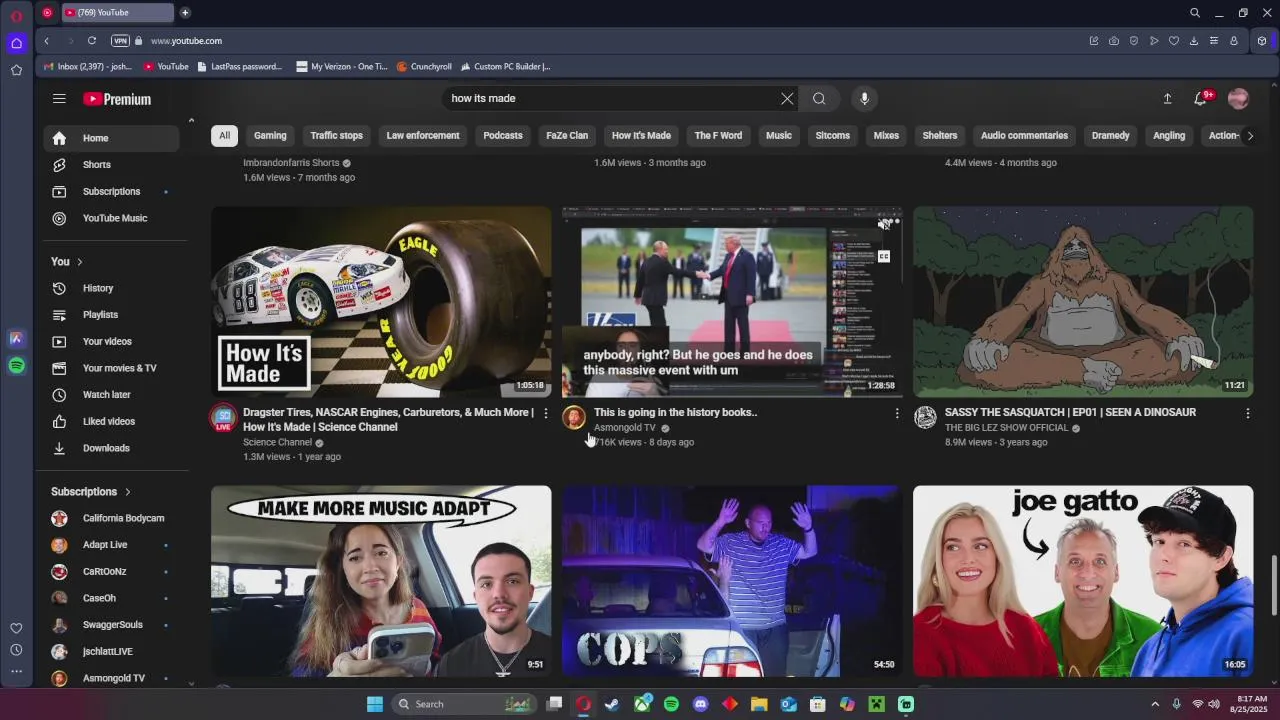Open a new browser tab

185,12
